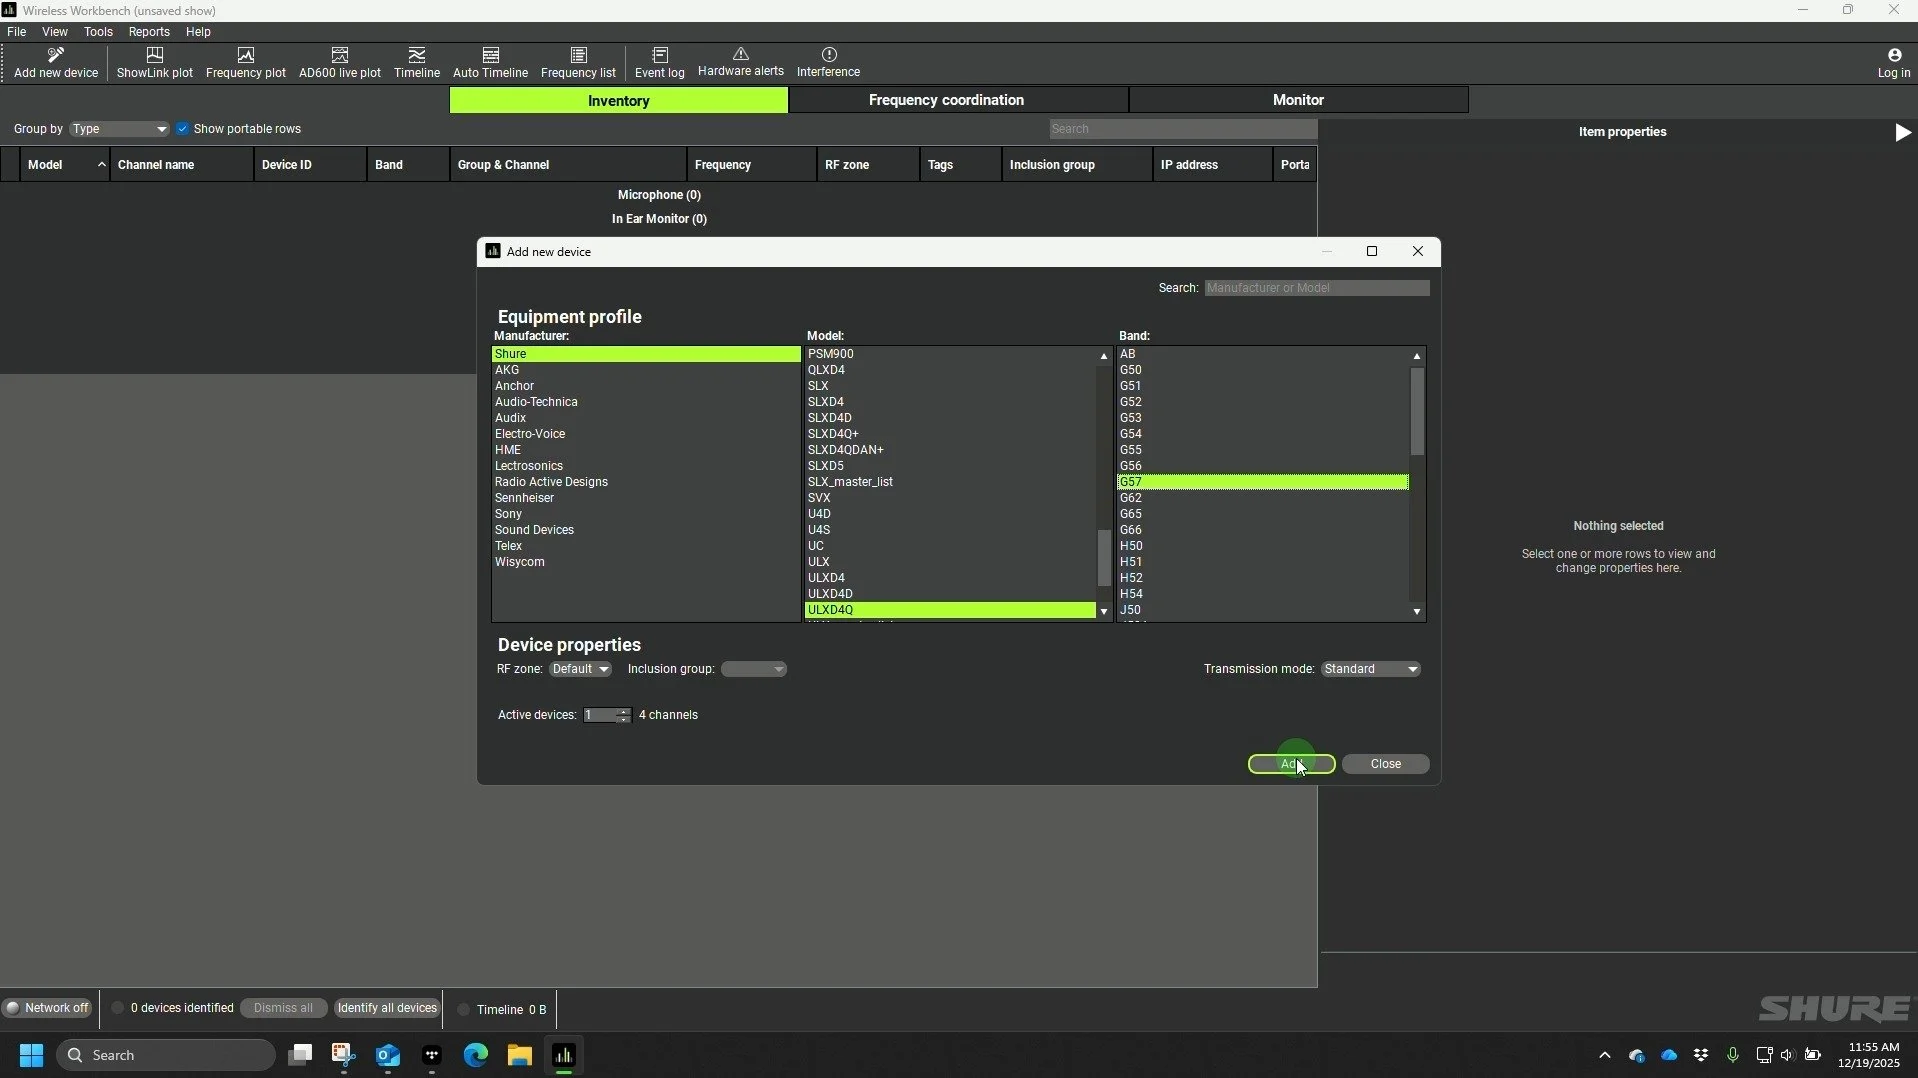Image resolution: width=1918 pixels, height=1078 pixels.
Task: Open the Help menu
Action: pyautogui.click(x=198, y=32)
